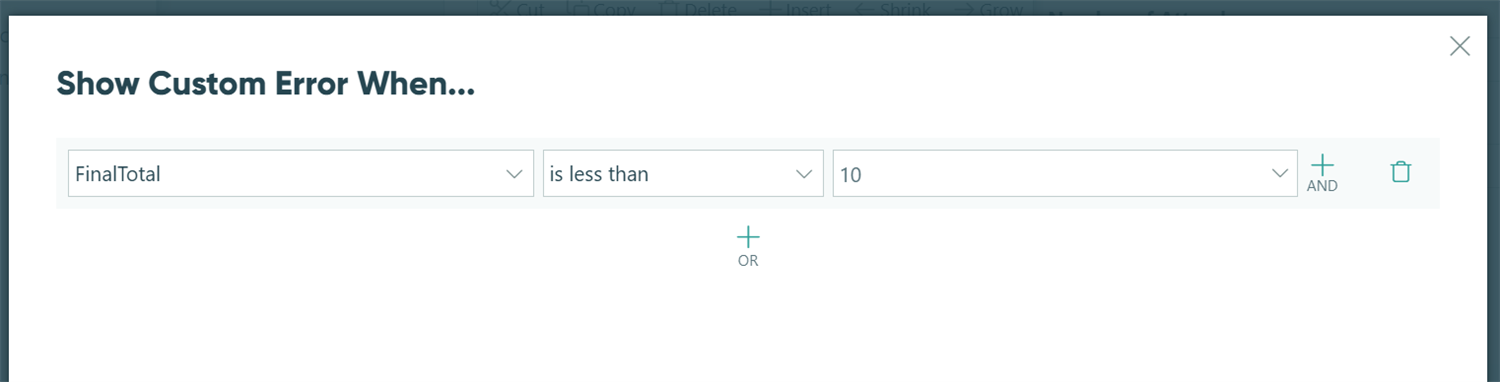Click the 'Show Custom Error When...' heading
Viewport: 1500px width, 382px height.
(265, 84)
